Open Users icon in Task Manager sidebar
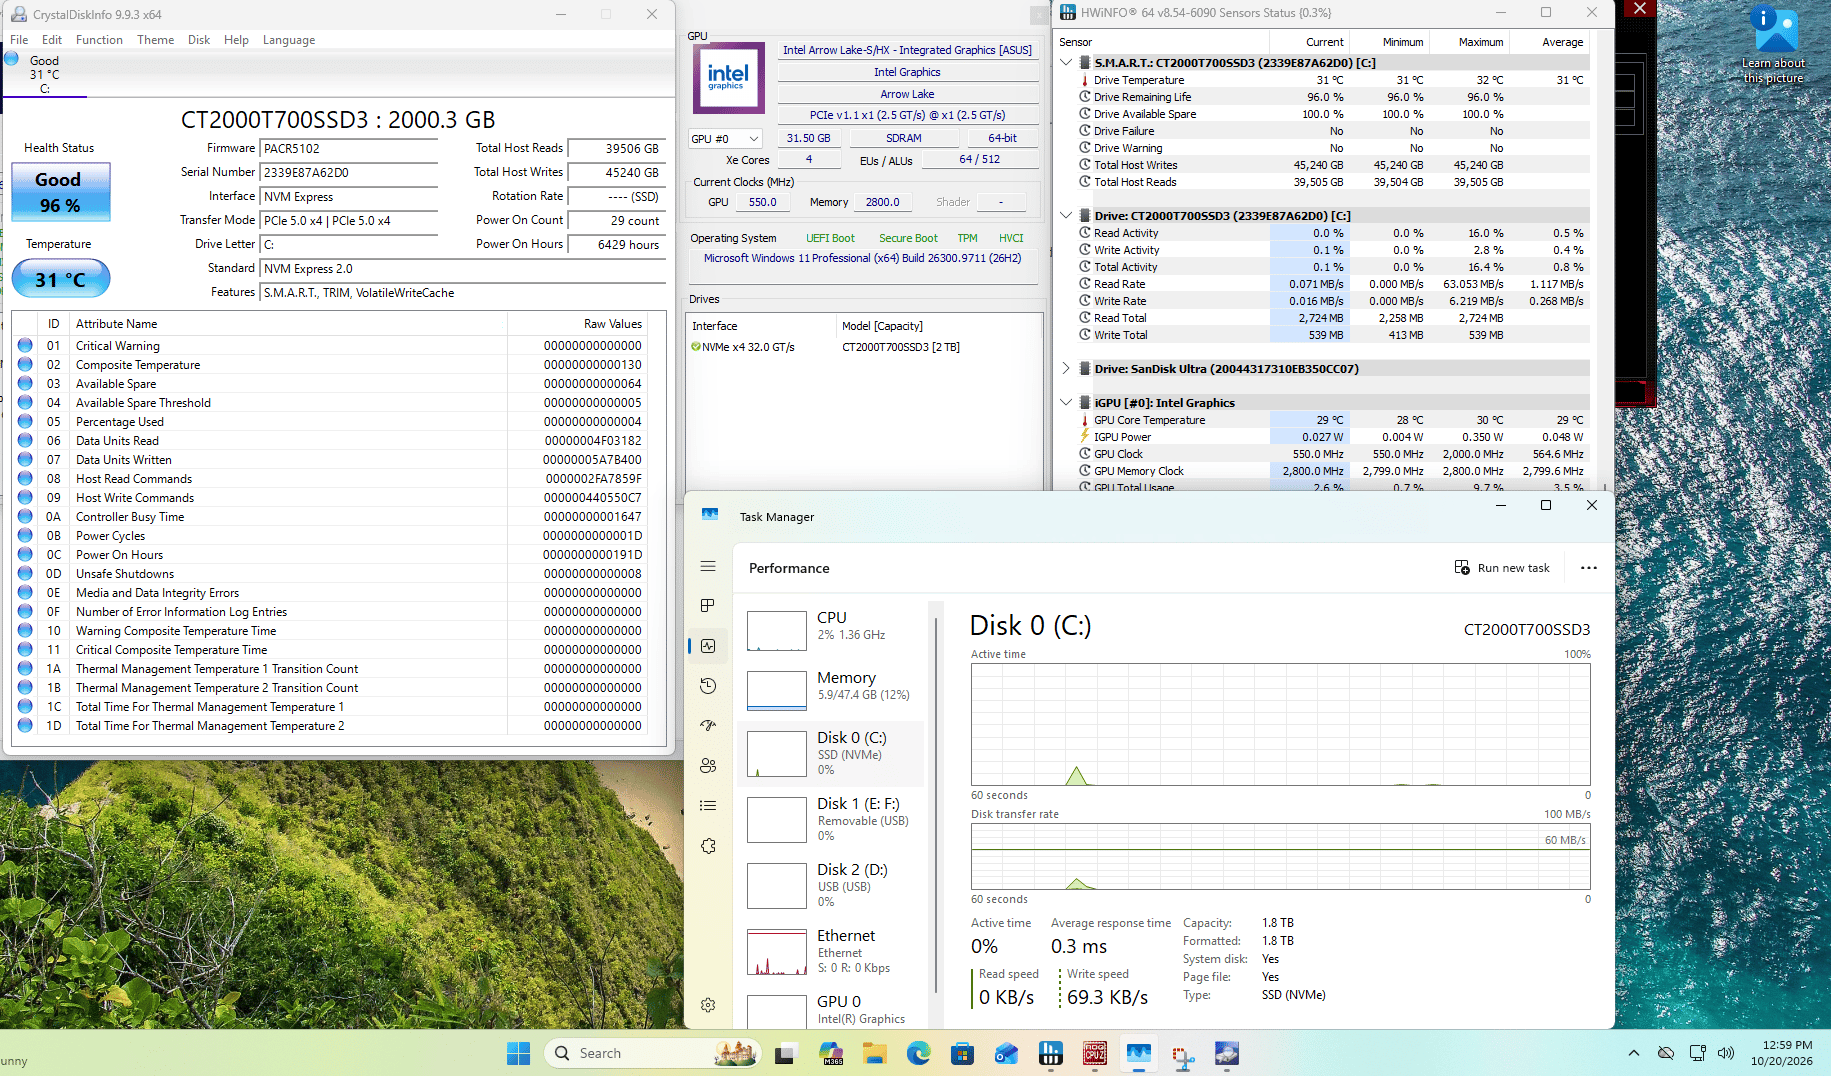Viewport: 1831px width, 1076px height. coord(708,766)
